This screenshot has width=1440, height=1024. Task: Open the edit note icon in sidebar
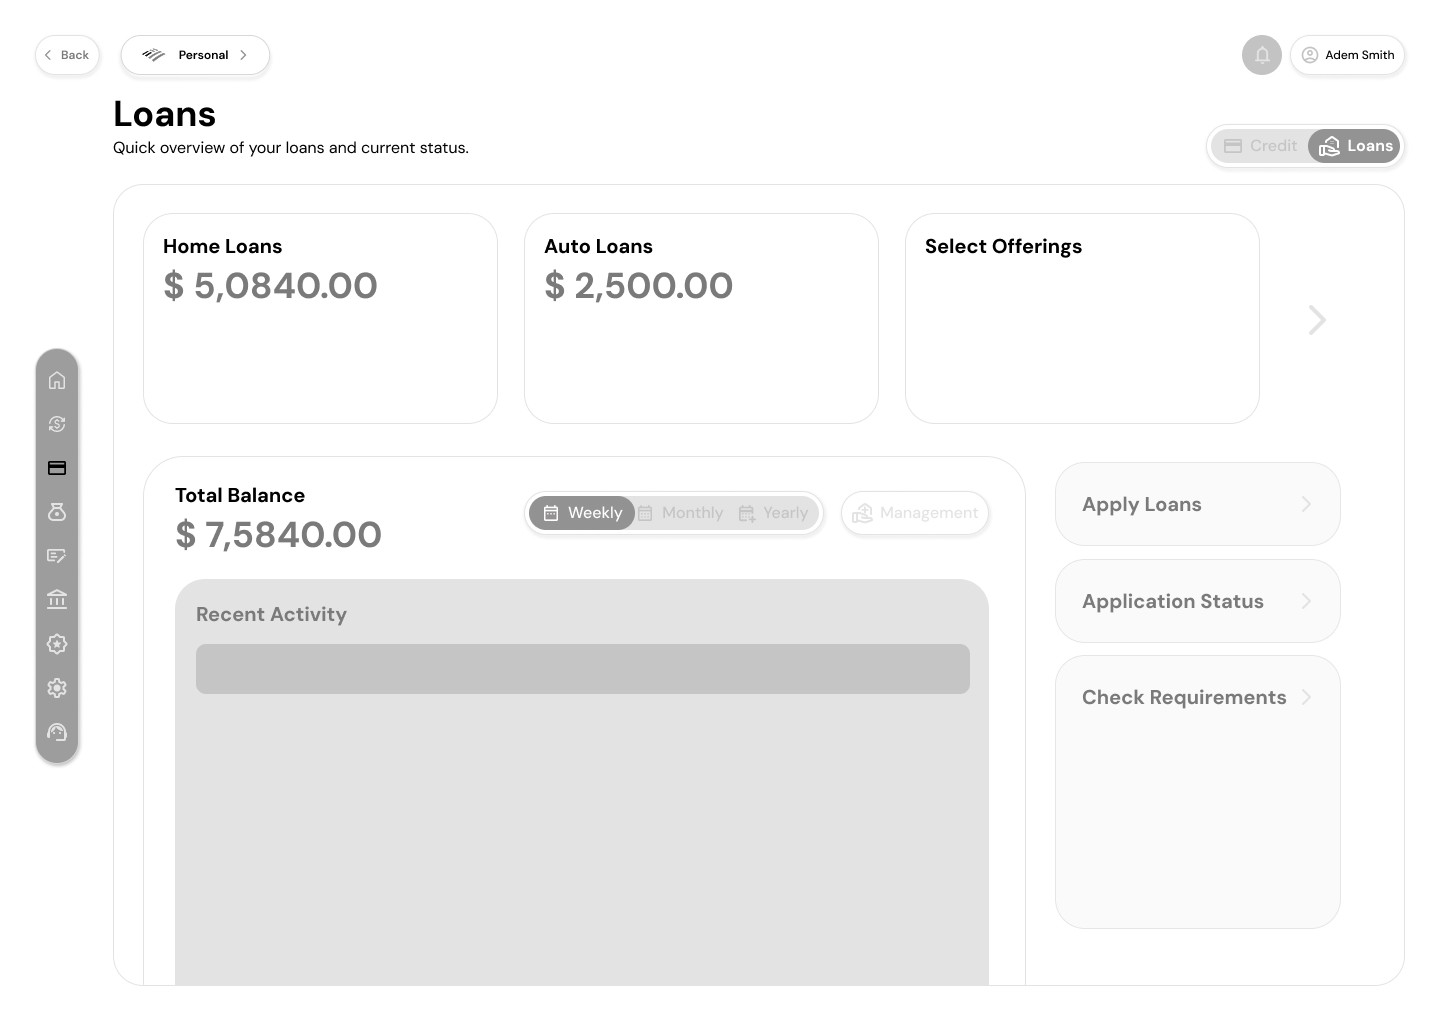57,556
